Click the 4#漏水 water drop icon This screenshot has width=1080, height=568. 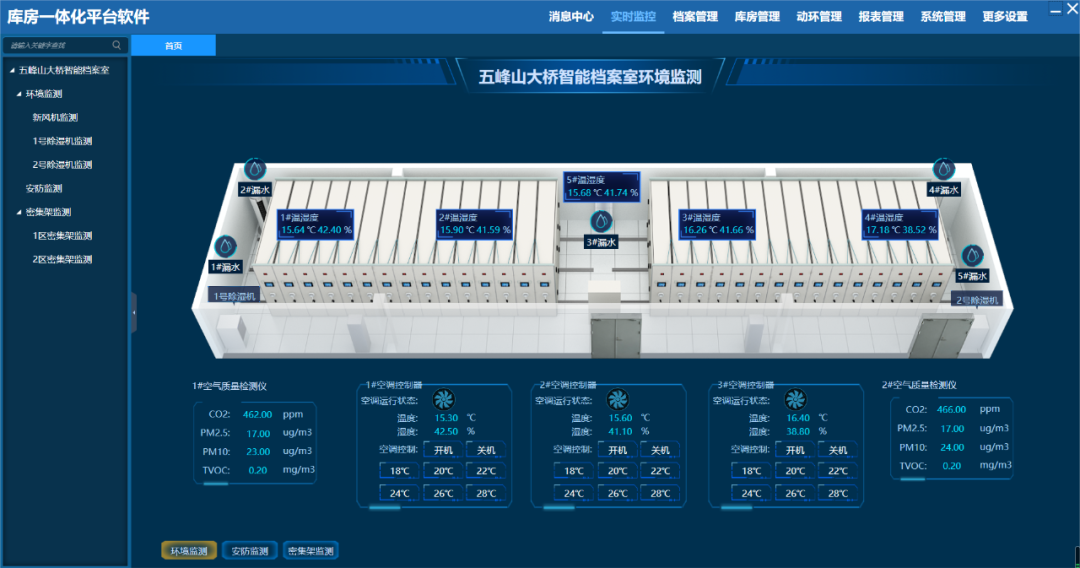pyautogui.click(x=943, y=169)
